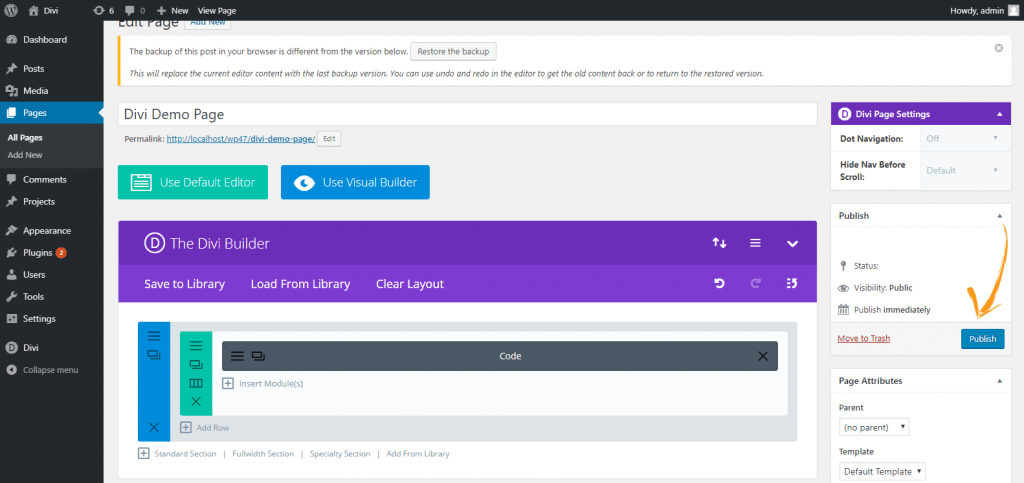This screenshot has width=1024, height=483.
Task: Go to Dashboard in sidebar
Action: (45, 40)
